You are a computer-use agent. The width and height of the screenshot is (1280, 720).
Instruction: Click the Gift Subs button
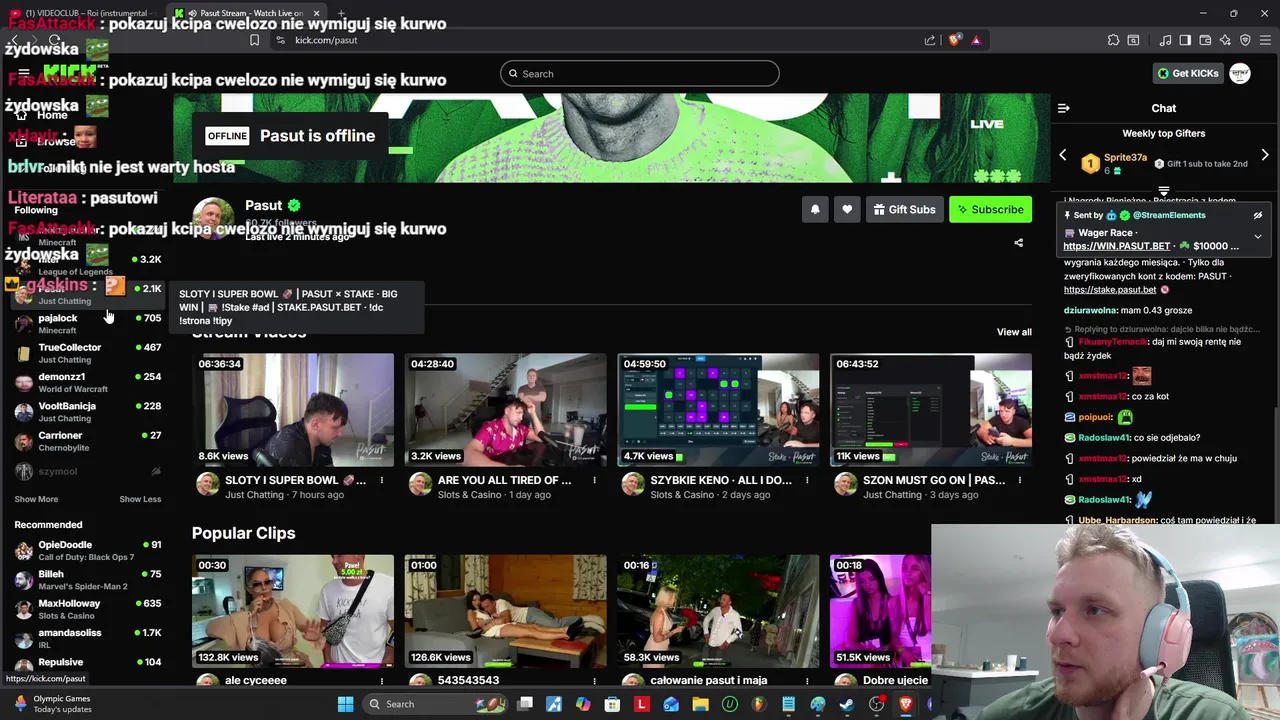(904, 209)
